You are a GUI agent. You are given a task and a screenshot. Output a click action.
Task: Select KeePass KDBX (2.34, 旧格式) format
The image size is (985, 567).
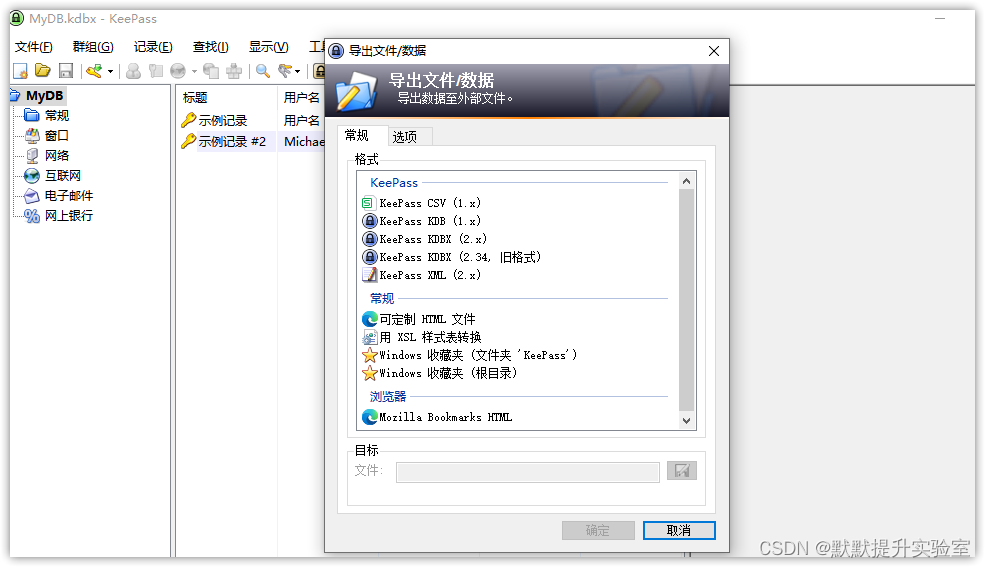[460, 257]
